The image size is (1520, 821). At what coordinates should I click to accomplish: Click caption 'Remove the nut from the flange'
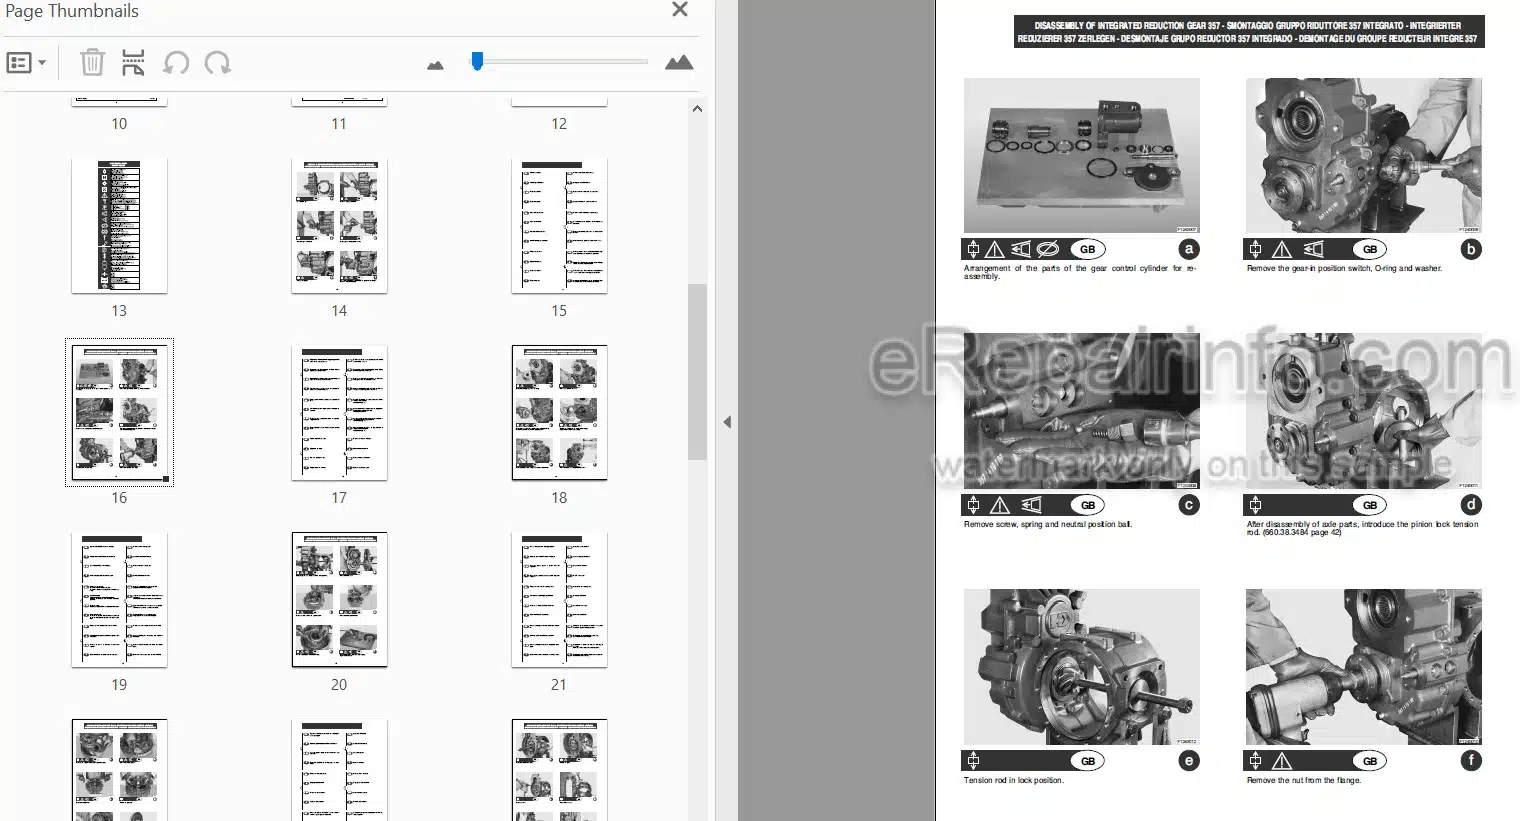pyautogui.click(x=1304, y=780)
